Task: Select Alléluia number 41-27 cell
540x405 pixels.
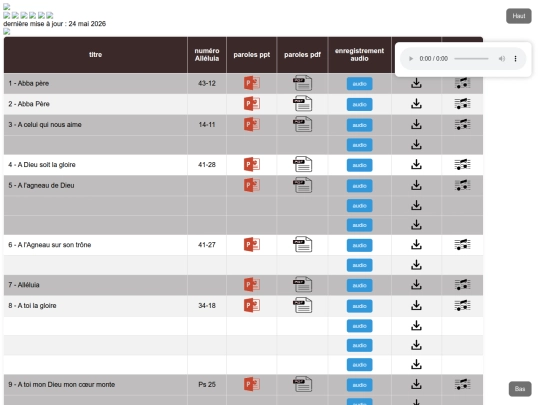Action: tap(207, 245)
